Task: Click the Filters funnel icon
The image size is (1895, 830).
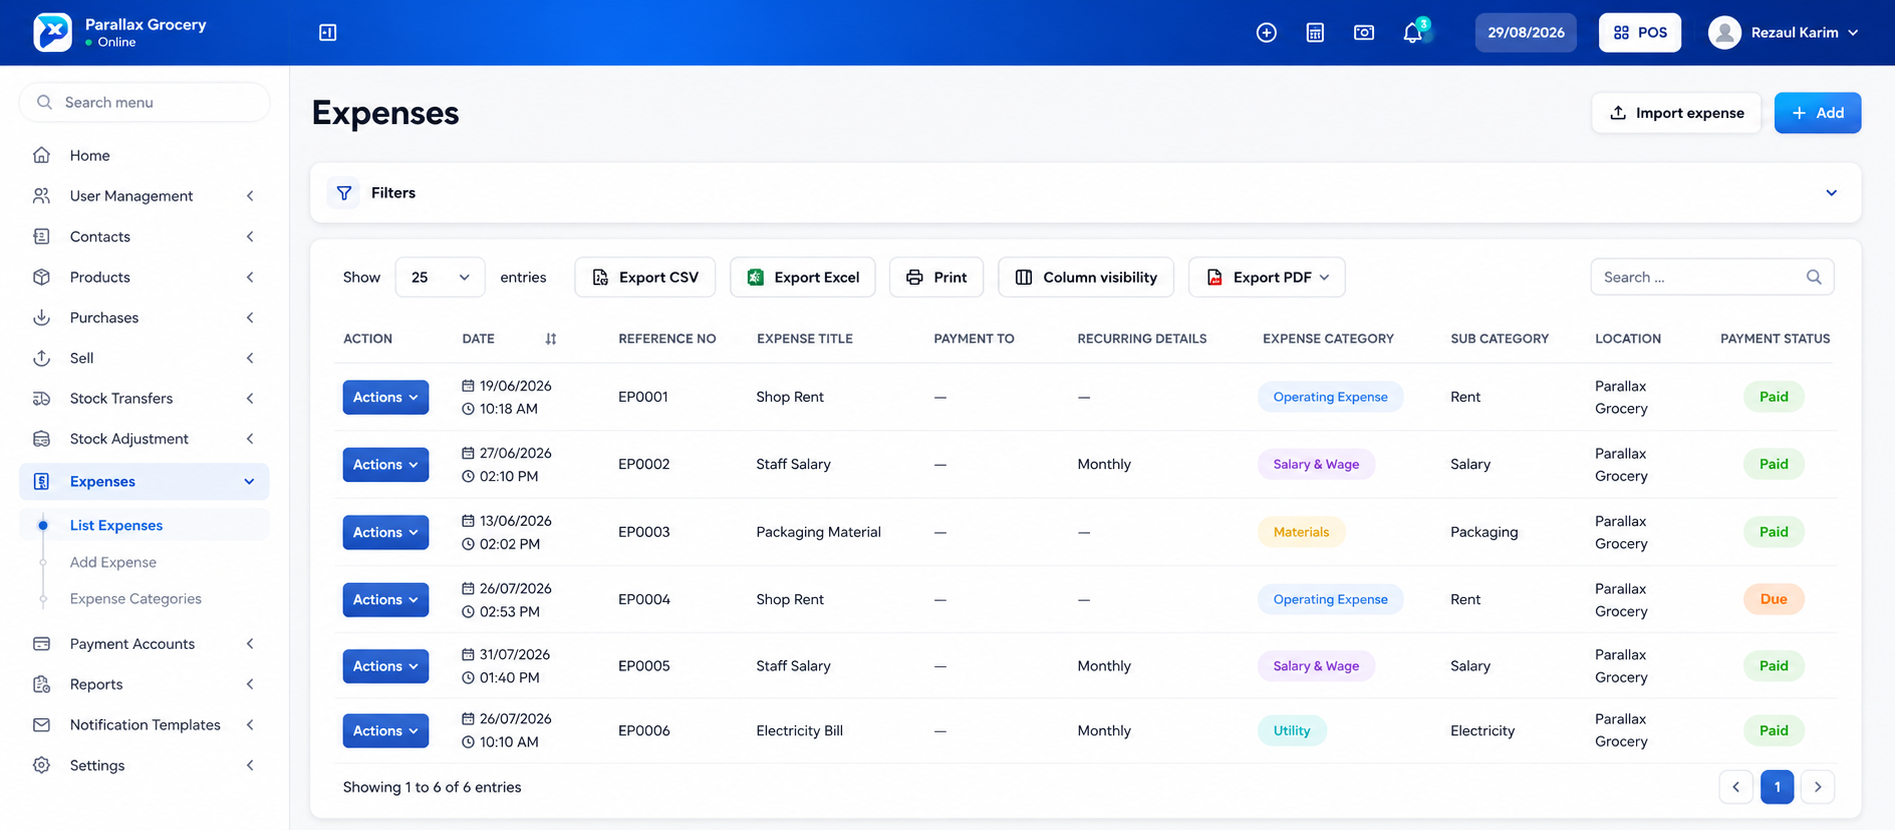Action: (x=343, y=193)
